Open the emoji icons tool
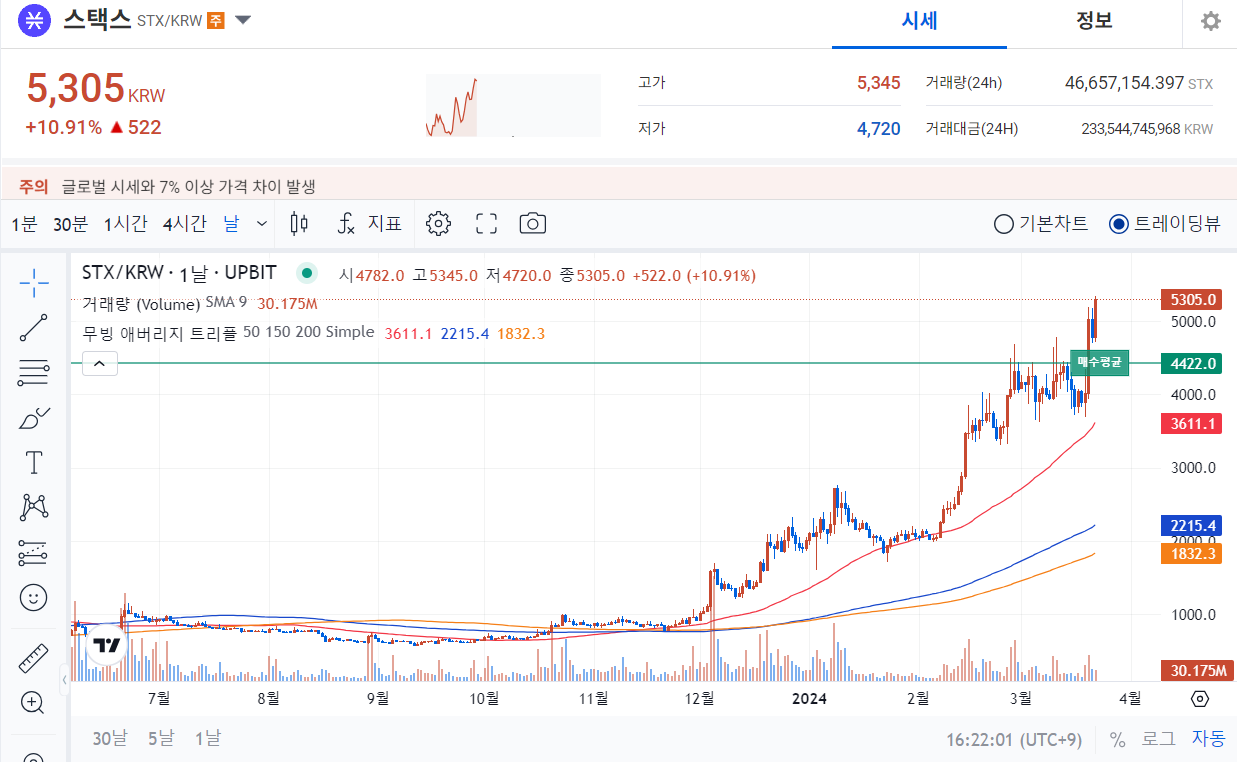Viewport: 1237px width, 762px height. click(x=34, y=598)
